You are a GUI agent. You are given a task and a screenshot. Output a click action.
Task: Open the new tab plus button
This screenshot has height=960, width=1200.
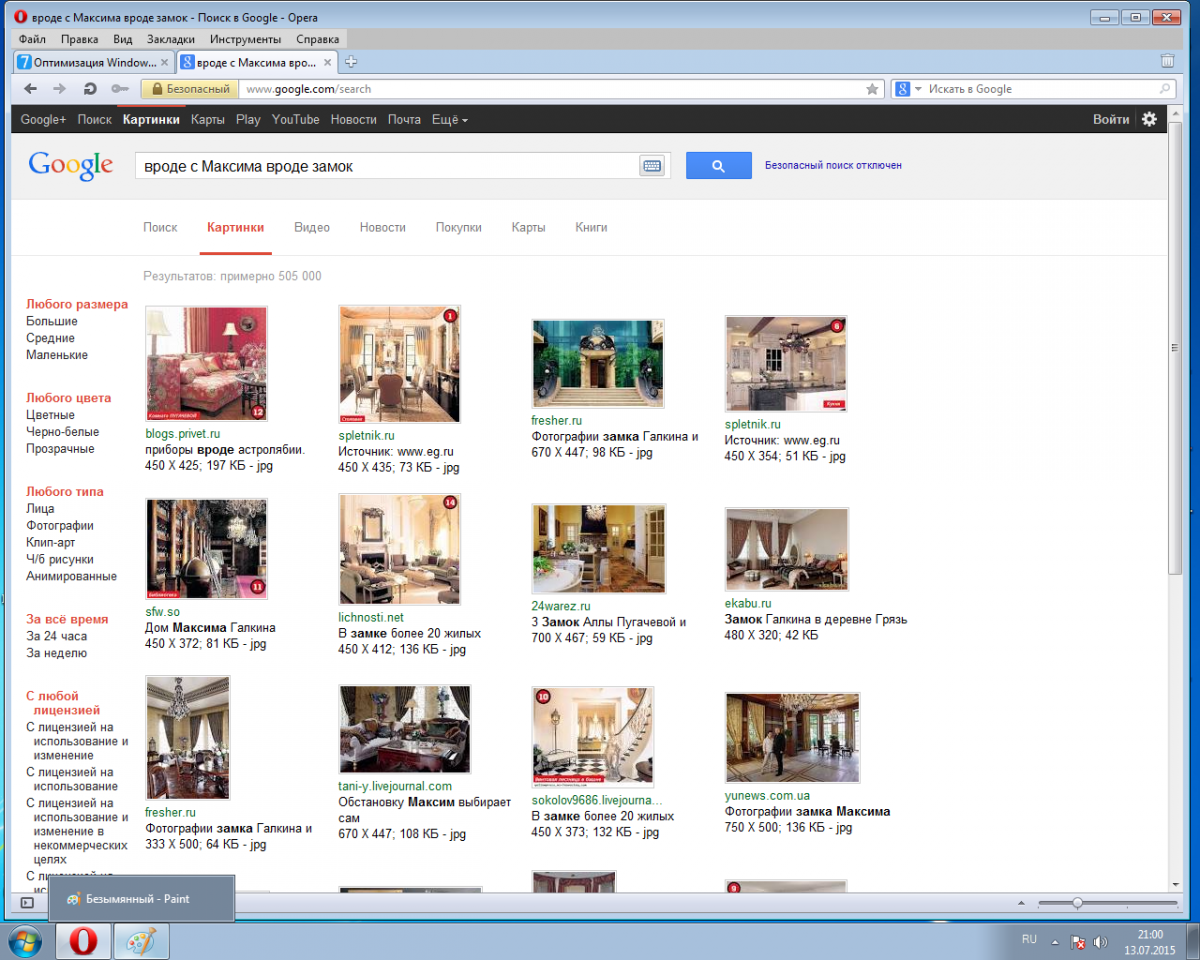351,62
